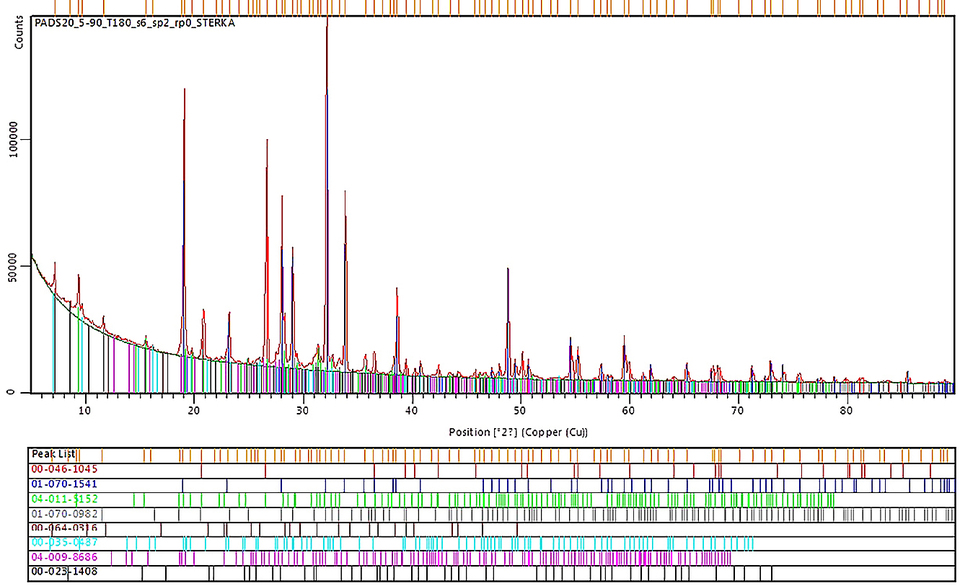Click the 80 tick on position axis
The height and width of the screenshot is (586, 960).
tap(846, 410)
